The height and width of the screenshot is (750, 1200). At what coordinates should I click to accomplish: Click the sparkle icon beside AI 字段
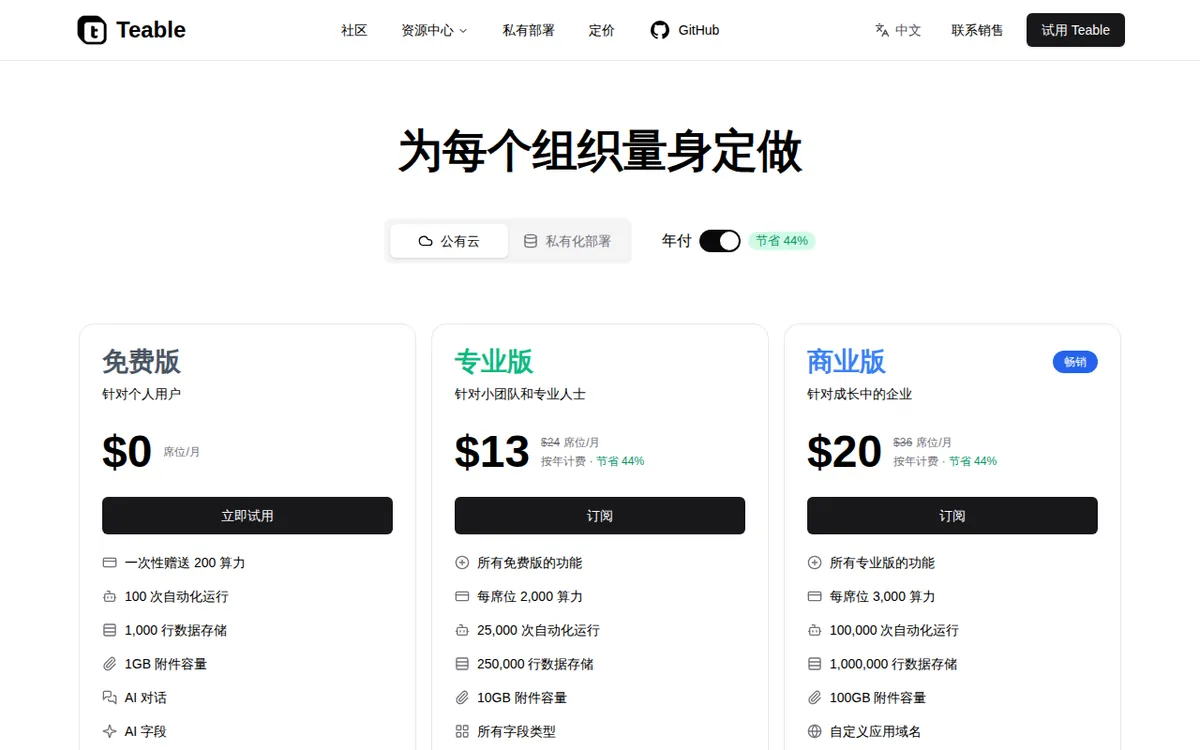110,731
